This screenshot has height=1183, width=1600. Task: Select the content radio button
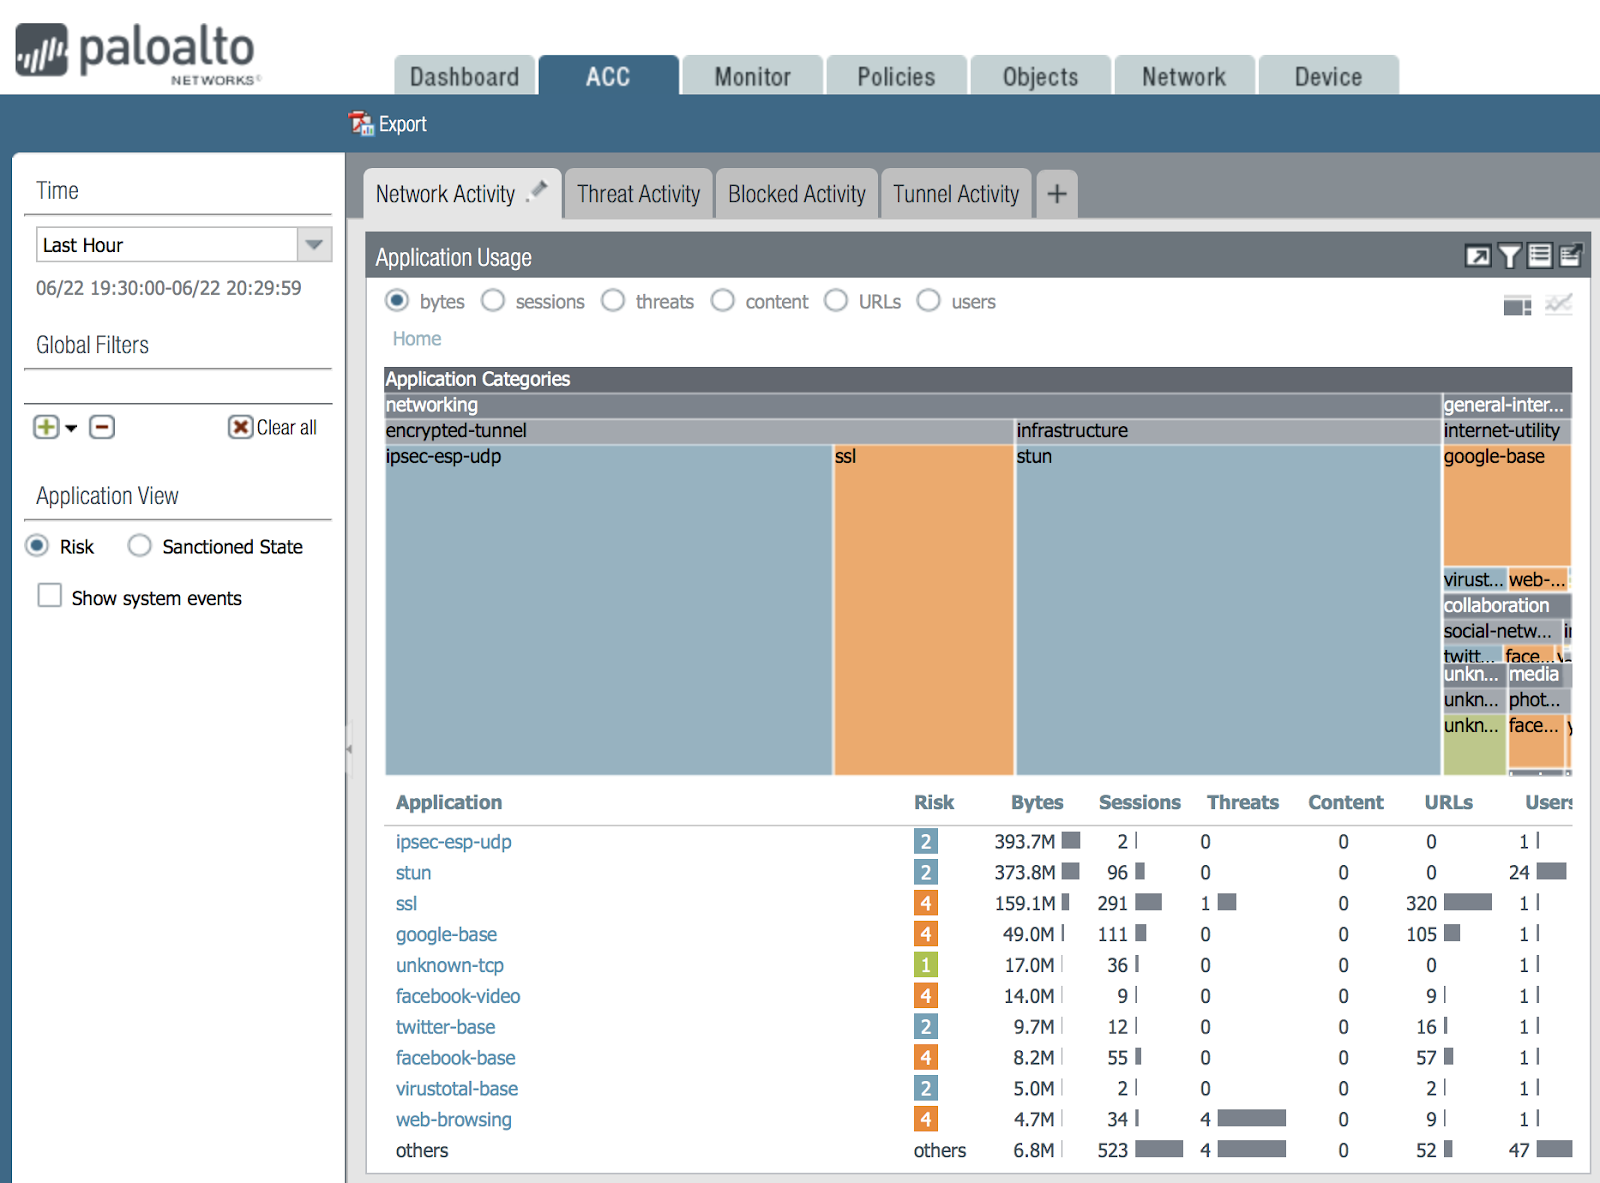coord(723,301)
